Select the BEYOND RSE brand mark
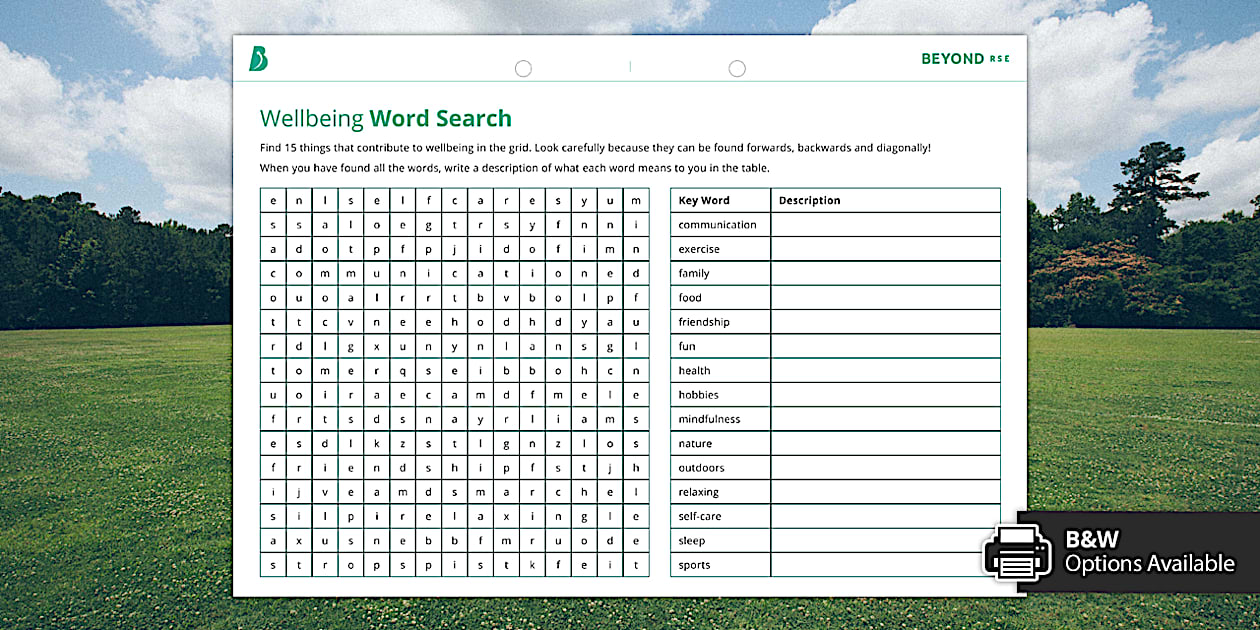The image size is (1260, 630). coord(964,58)
